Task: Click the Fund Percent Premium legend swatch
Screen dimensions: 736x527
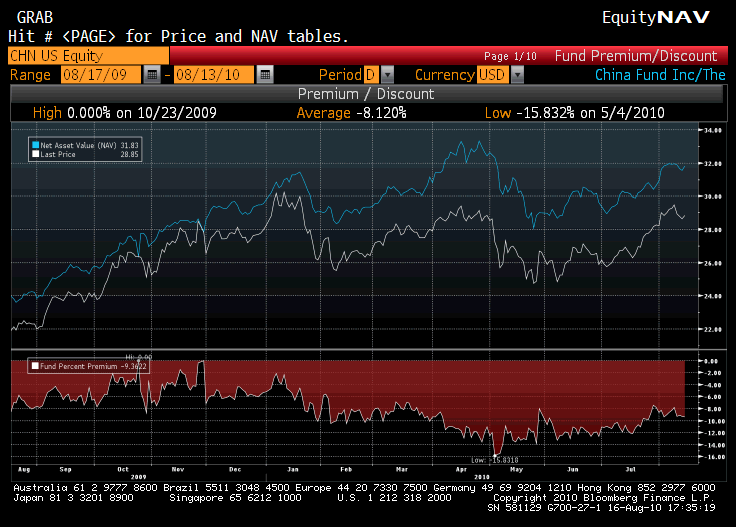Action: [x=35, y=366]
